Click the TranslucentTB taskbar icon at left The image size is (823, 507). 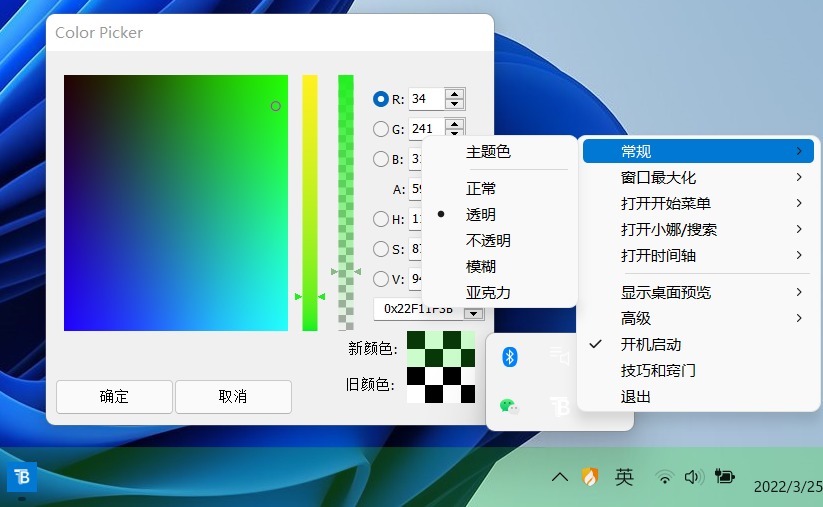point(21,477)
